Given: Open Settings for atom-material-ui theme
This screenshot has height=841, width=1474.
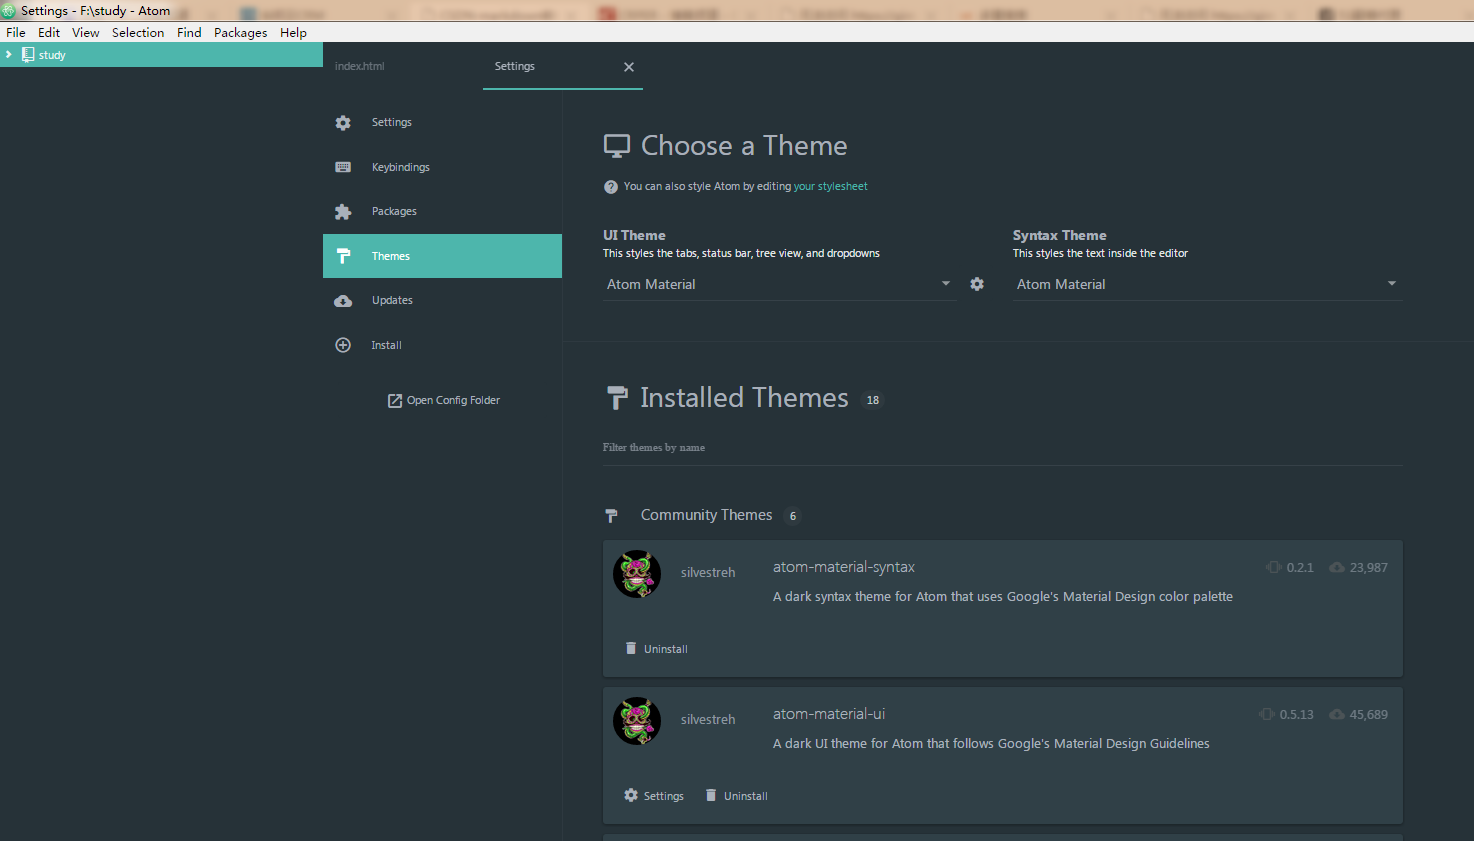Looking at the screenshot, I should click(654, 796).
